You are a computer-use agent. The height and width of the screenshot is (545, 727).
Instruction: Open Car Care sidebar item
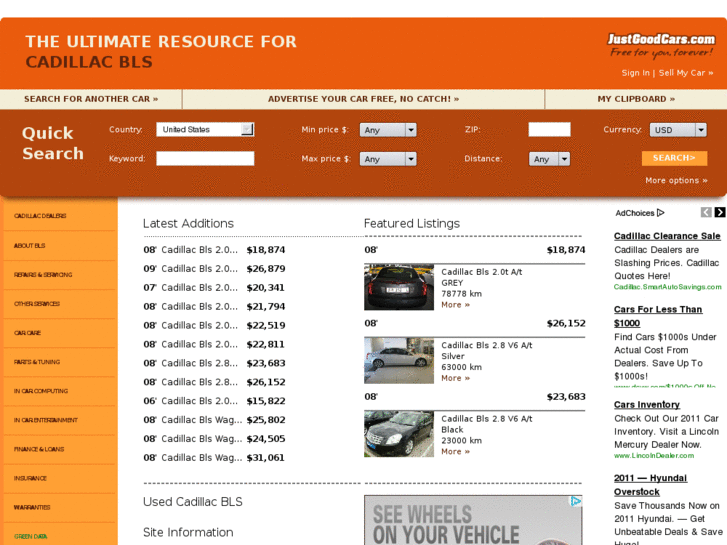tap(27, 333)
